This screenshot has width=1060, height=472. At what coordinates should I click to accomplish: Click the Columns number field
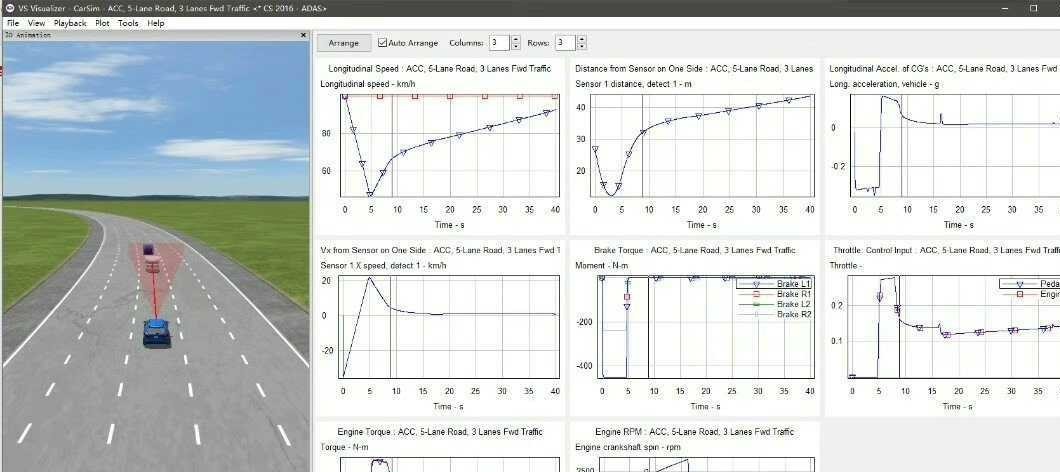point(498,43)
